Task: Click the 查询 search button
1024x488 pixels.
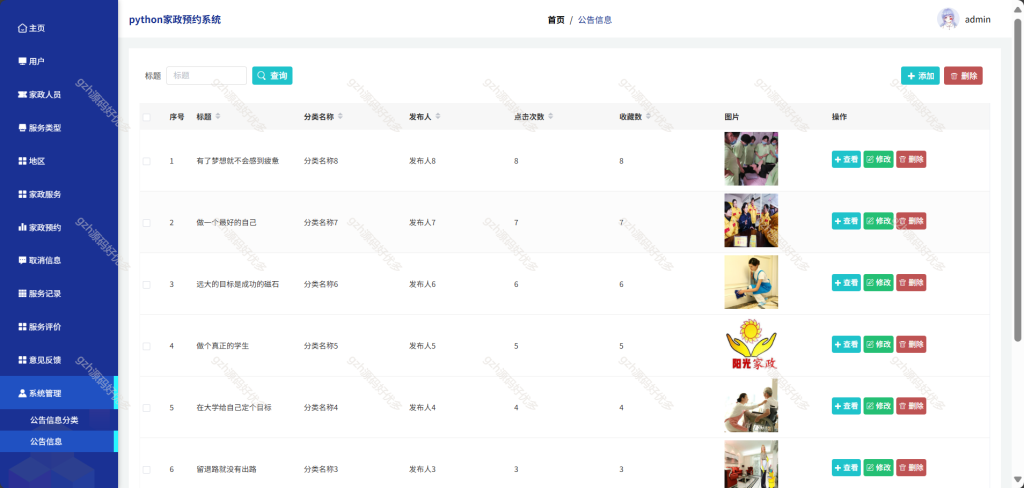Action: (x=272, y=76)
